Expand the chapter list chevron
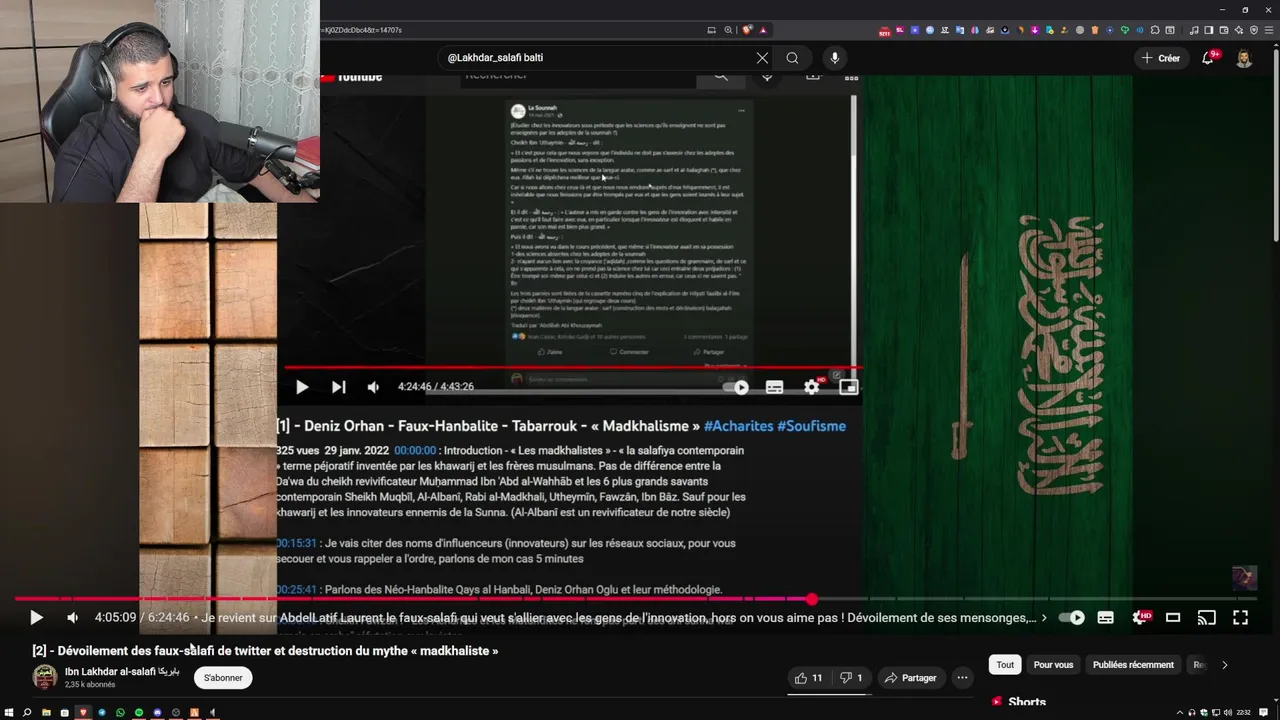1280x720 pixels. click(x=1044, y=618)
